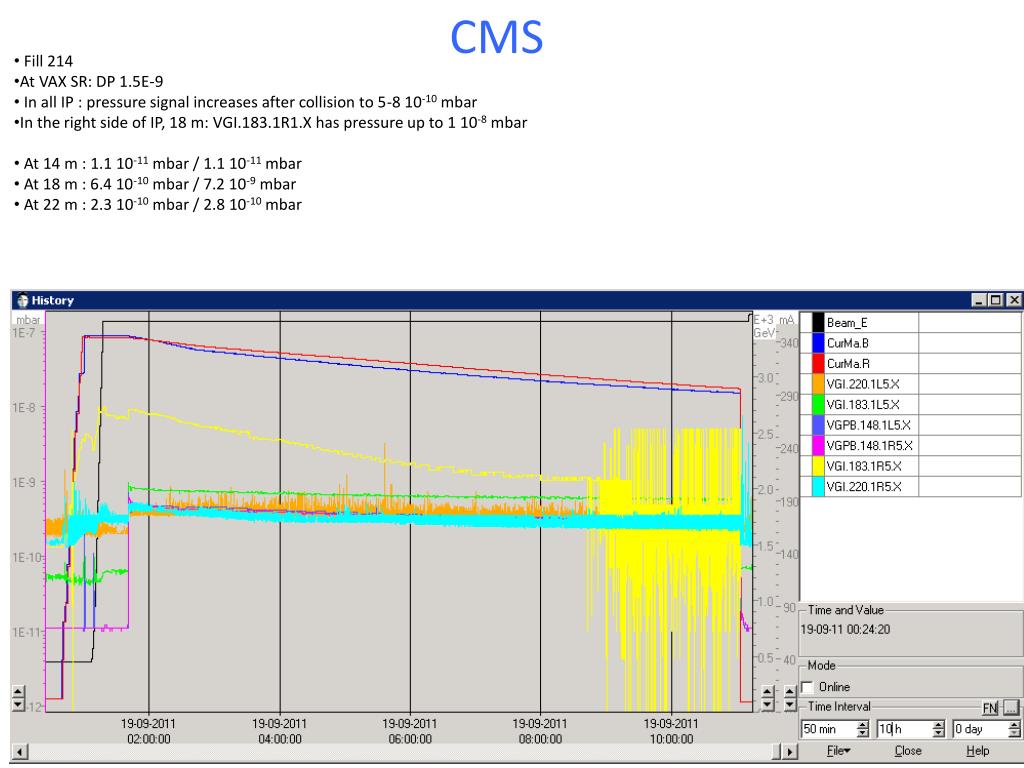Click the yellow VGI.183.1R5.X color swatch
1024x768 pixels.
click(x=818, y=466)
